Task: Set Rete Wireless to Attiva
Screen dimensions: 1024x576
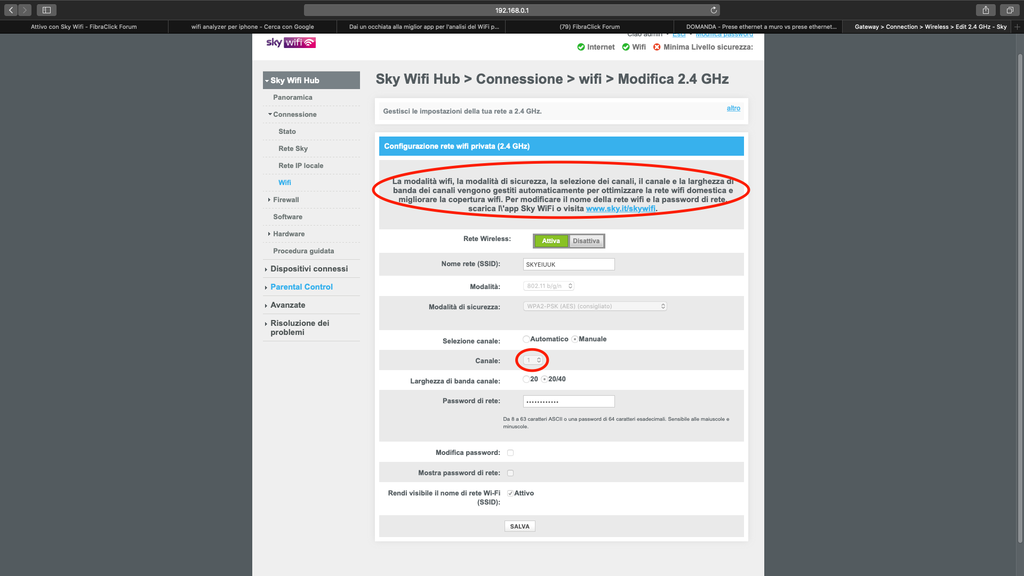Action: (x=551, y=241)
